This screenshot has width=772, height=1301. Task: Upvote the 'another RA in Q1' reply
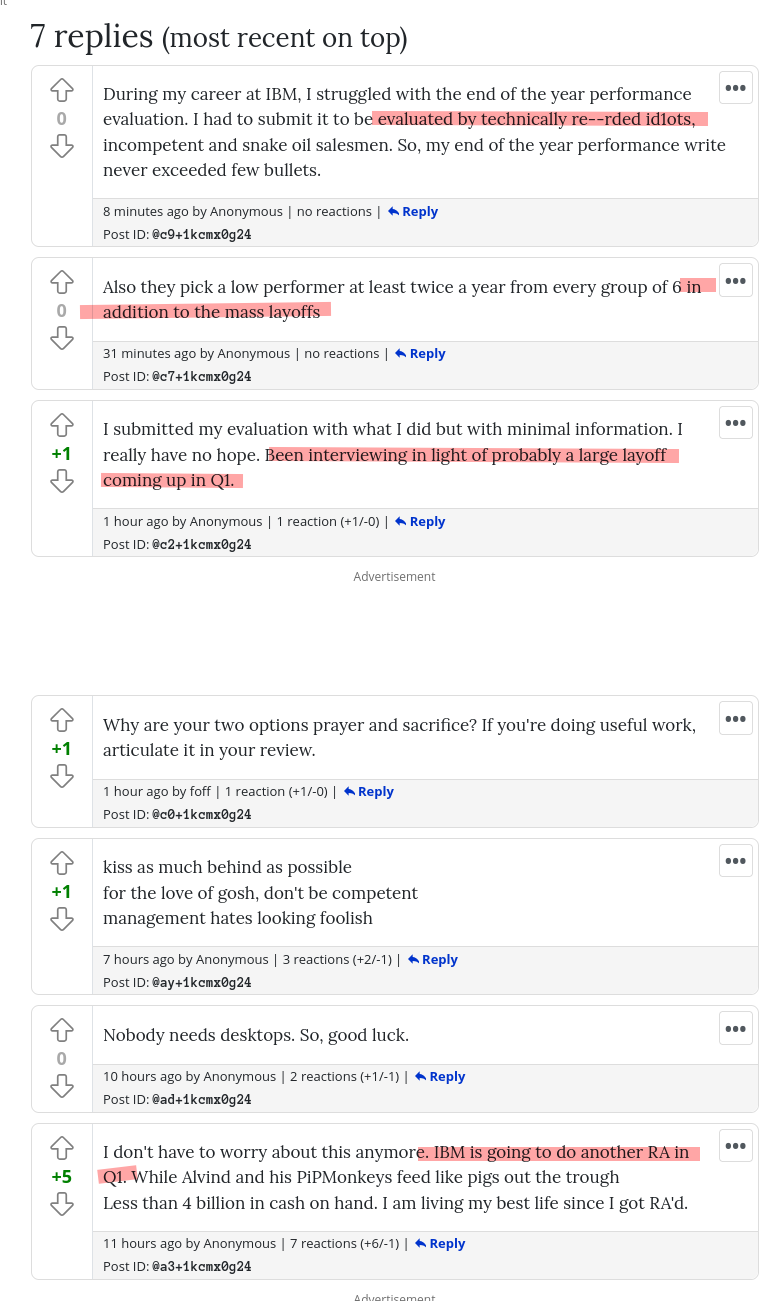[62, 1147]
